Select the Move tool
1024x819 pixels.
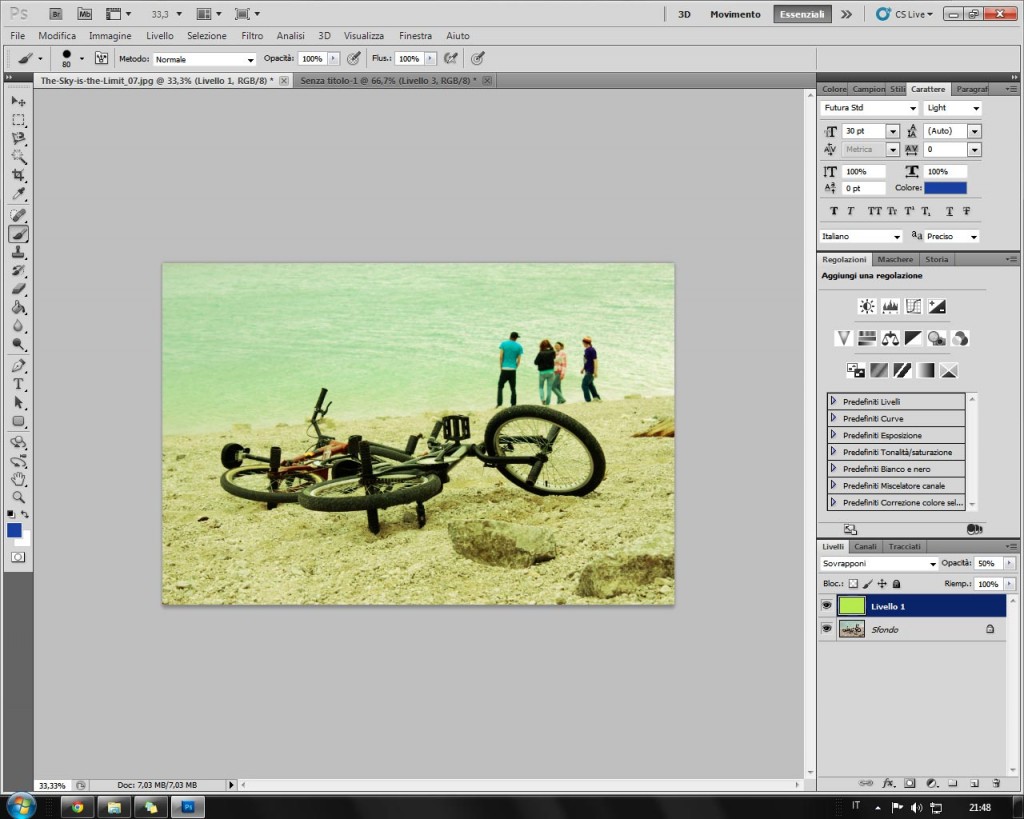pos(18,101)
